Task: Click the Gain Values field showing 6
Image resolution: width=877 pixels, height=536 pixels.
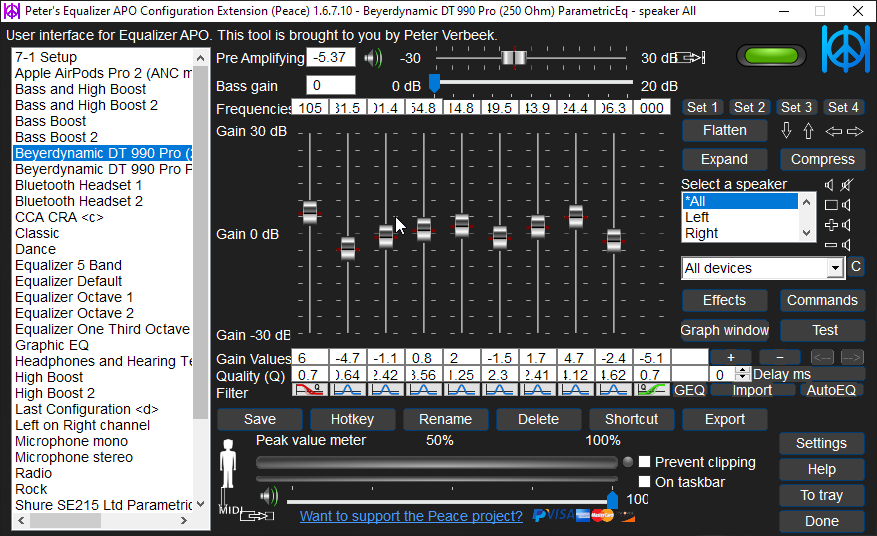Action: pyautogui.click(x=310, y=358)
